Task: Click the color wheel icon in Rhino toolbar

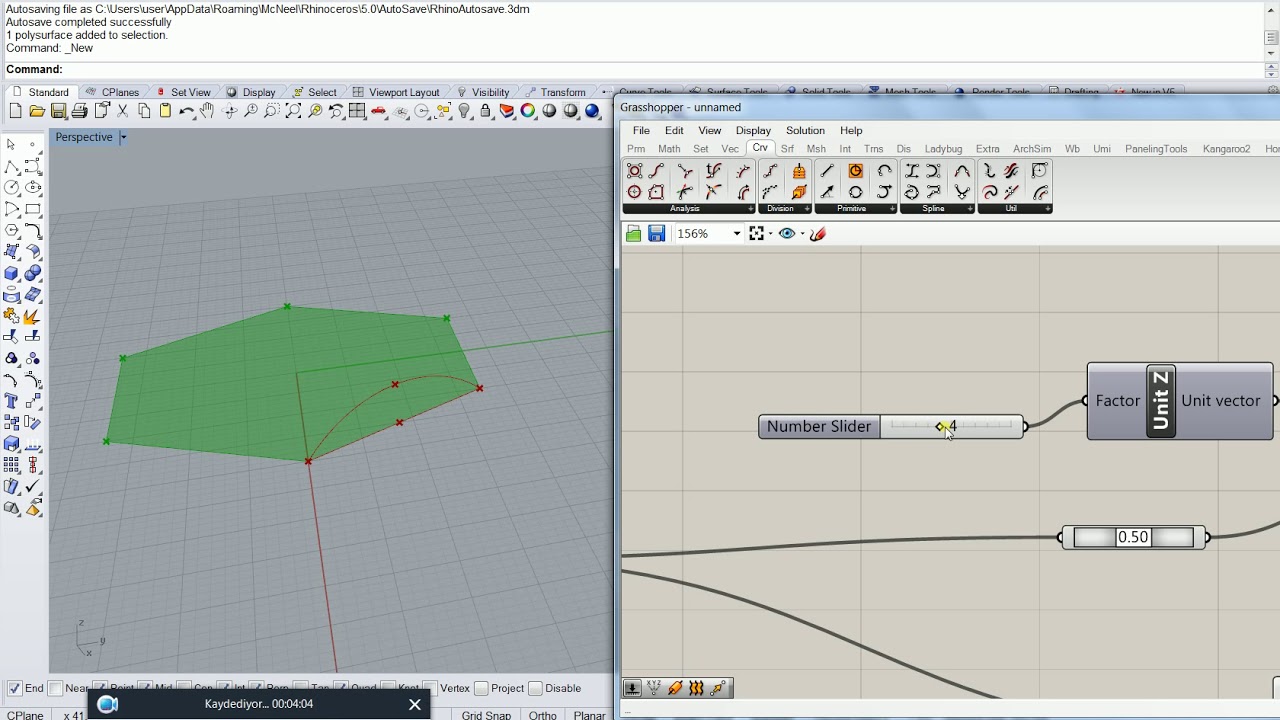Action: click(x=528, y=111)
